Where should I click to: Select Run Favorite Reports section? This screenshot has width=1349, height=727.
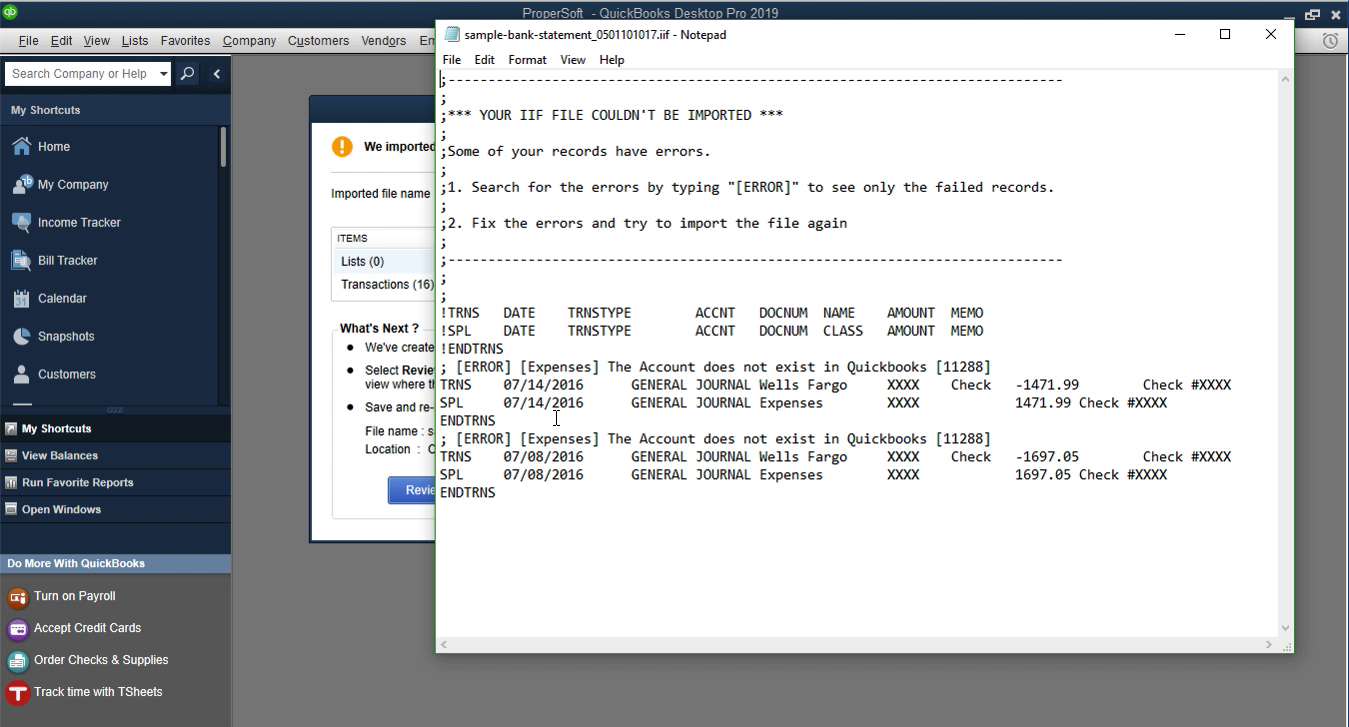pyautogui.click(x=115, y=482)
